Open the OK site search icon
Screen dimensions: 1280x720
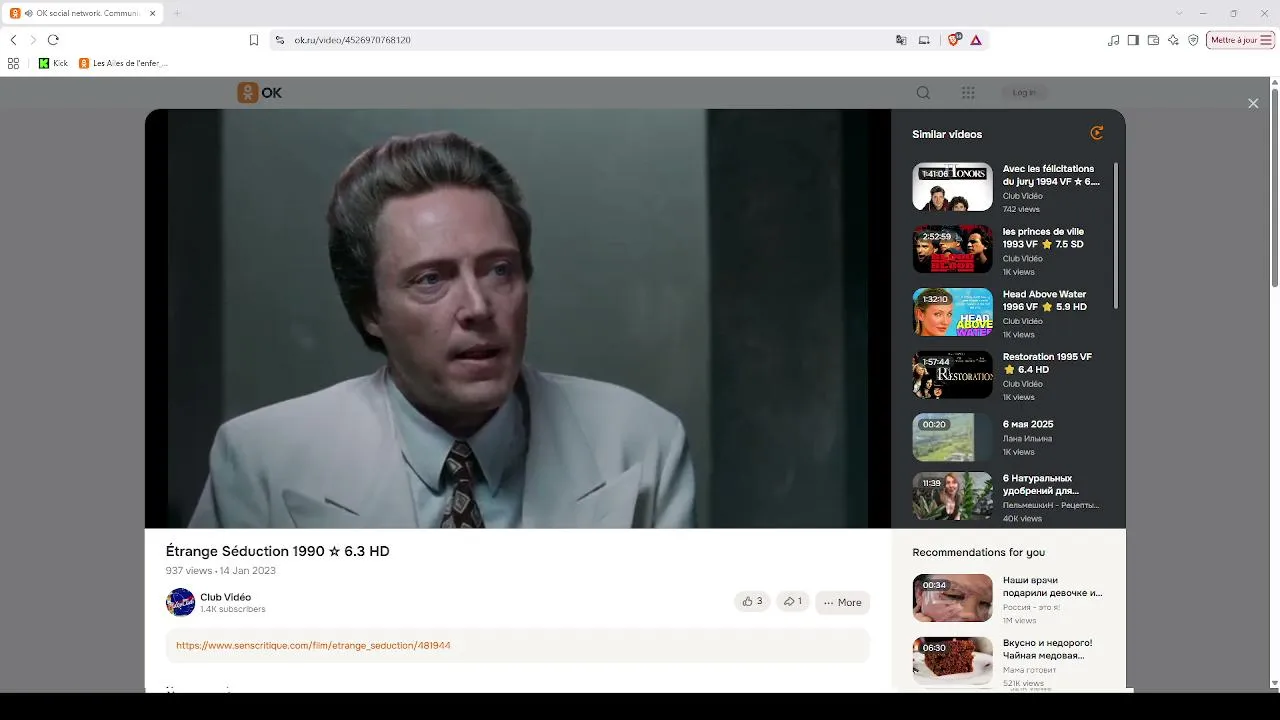coord(923,93)
